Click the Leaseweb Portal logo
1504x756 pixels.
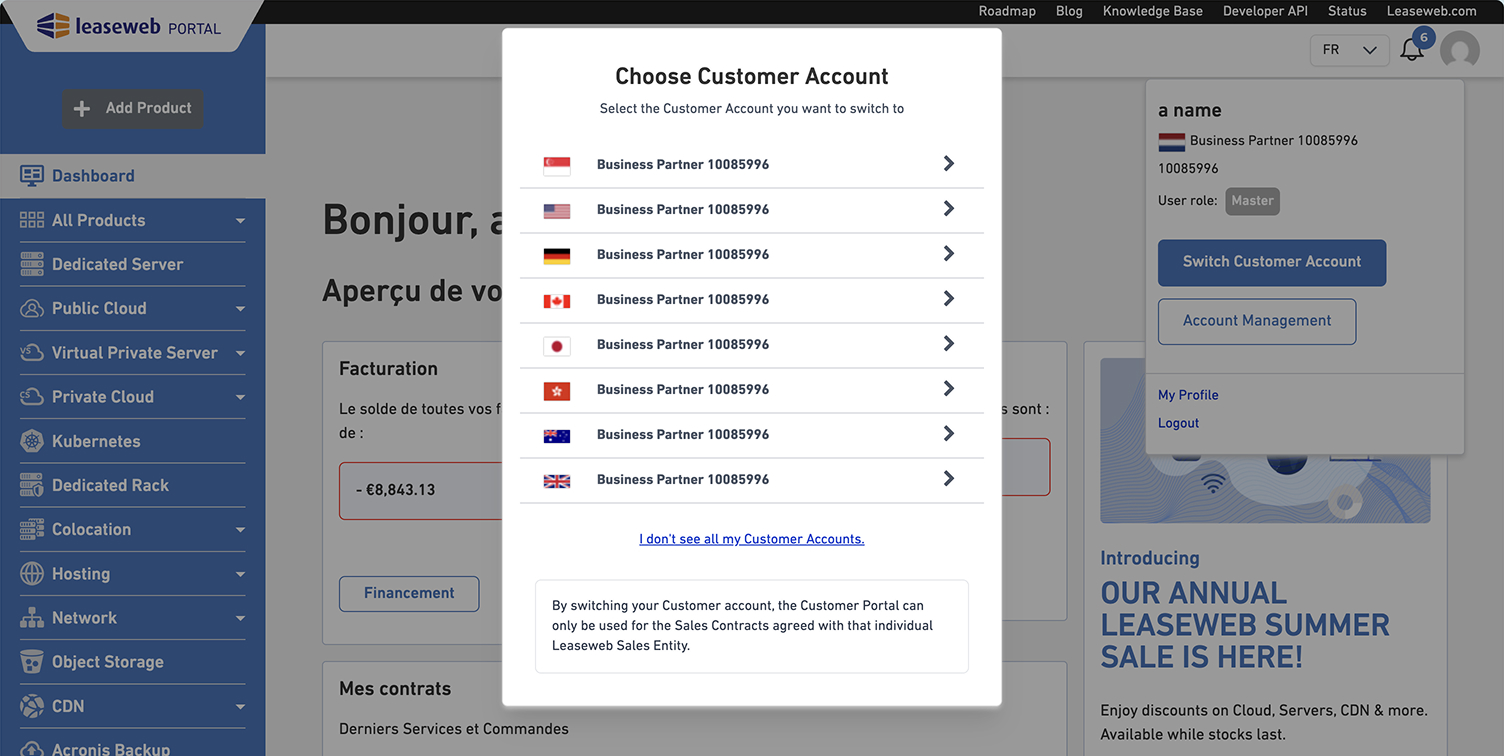click(x=129, y=26)
